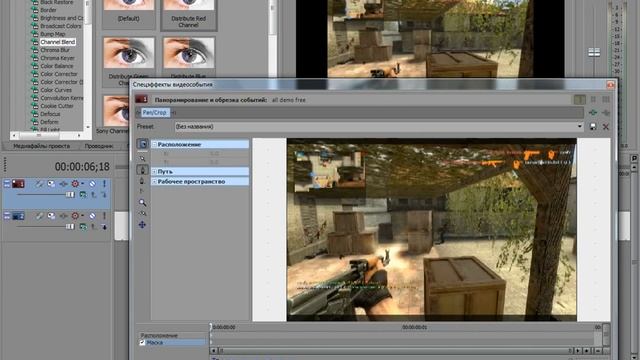This screenshot has height=360, width=640.
Task: Click the effects list horizontal scrollbar
Action: [x=47, y=135]
